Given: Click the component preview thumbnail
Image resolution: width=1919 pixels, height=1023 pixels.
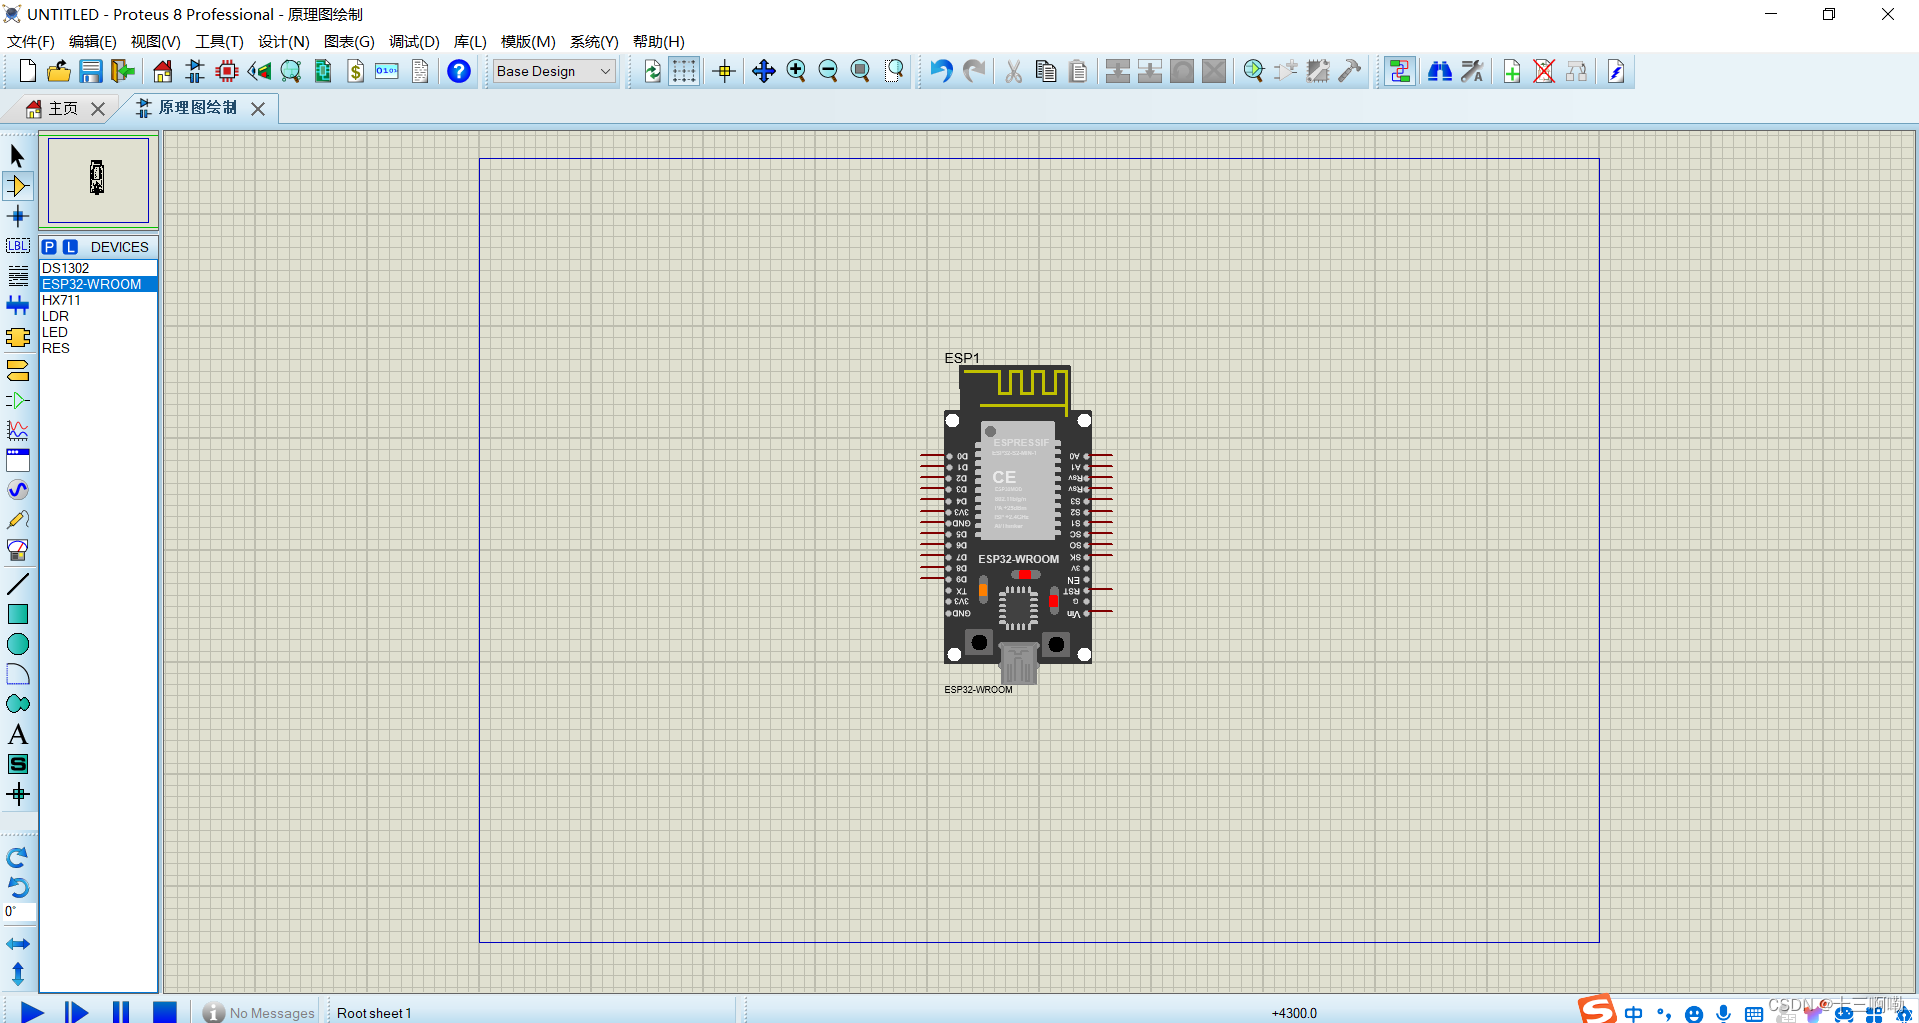Looking at the screenshot, I should pos(98,180).
